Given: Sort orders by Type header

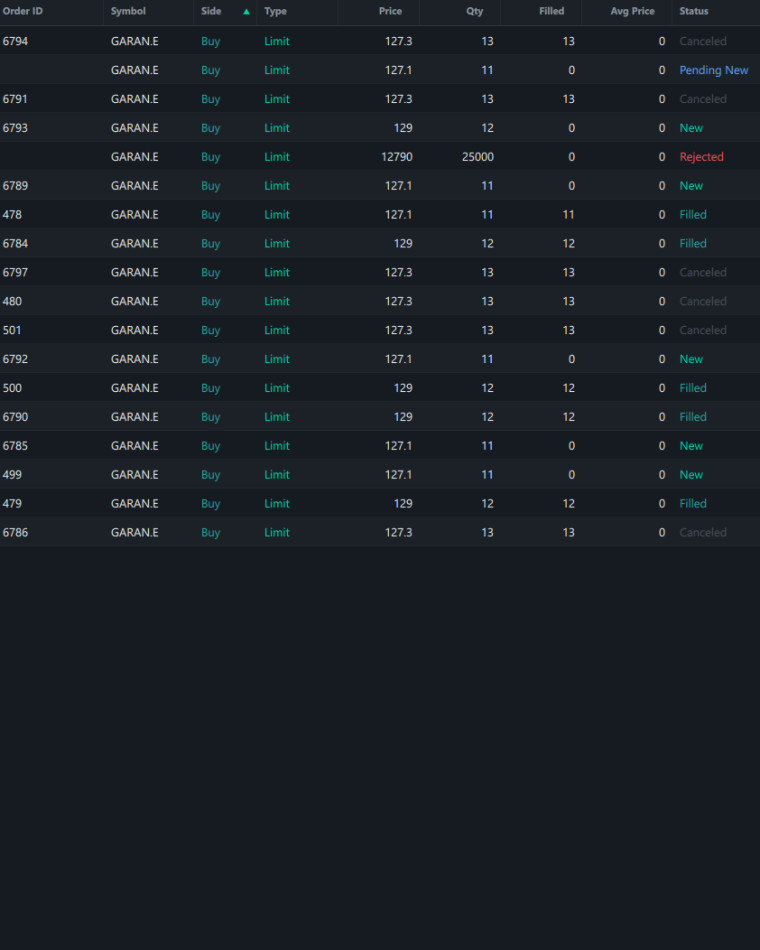Looking at the screenshot, I should tap(275, 11).
